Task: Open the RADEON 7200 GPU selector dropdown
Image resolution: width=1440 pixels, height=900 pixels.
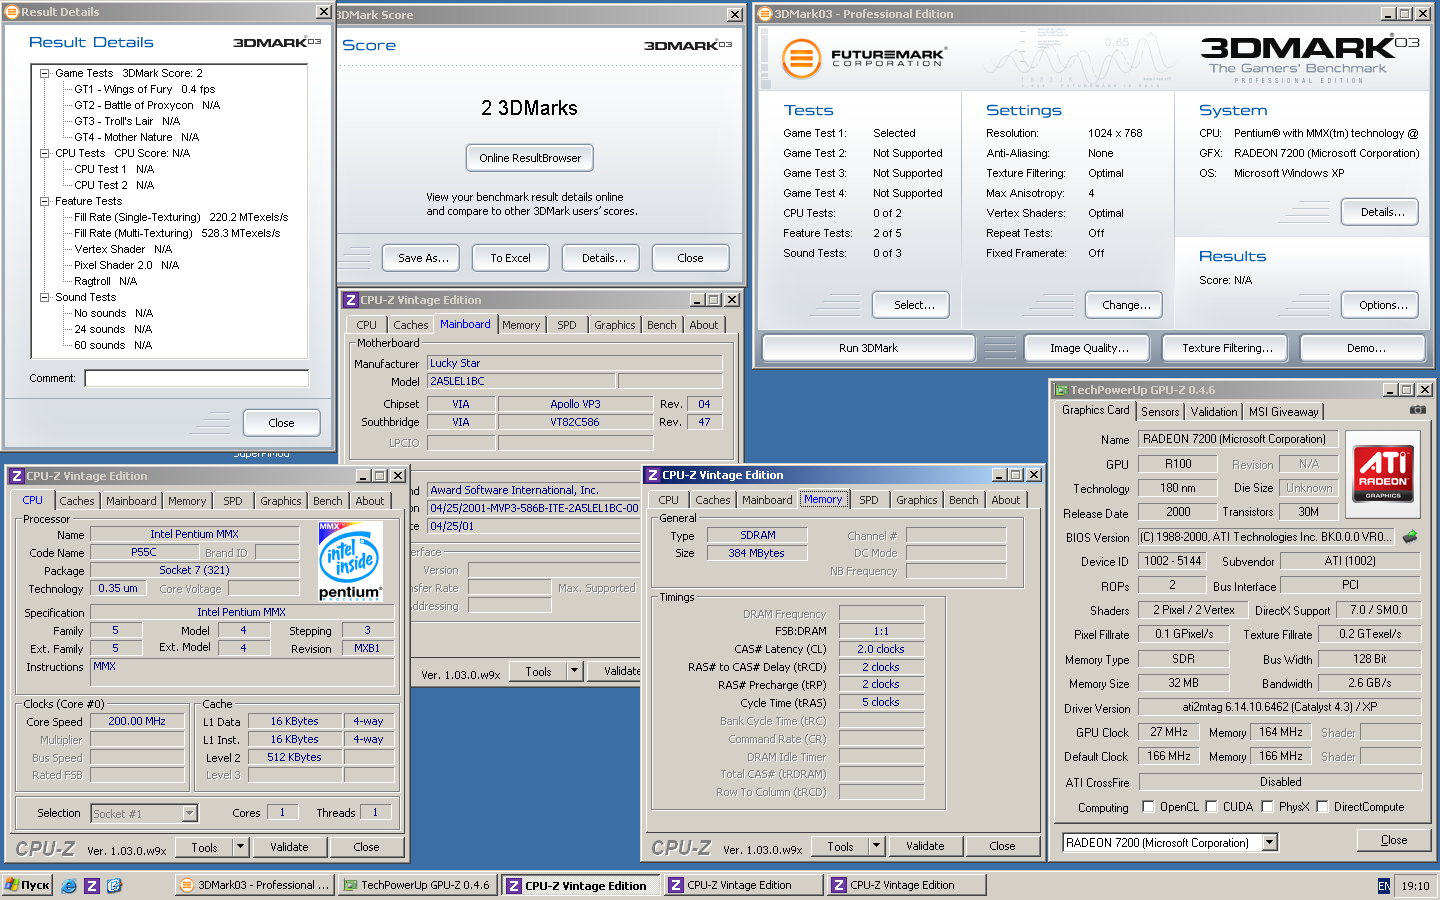Action: [x=1269, y=843]
